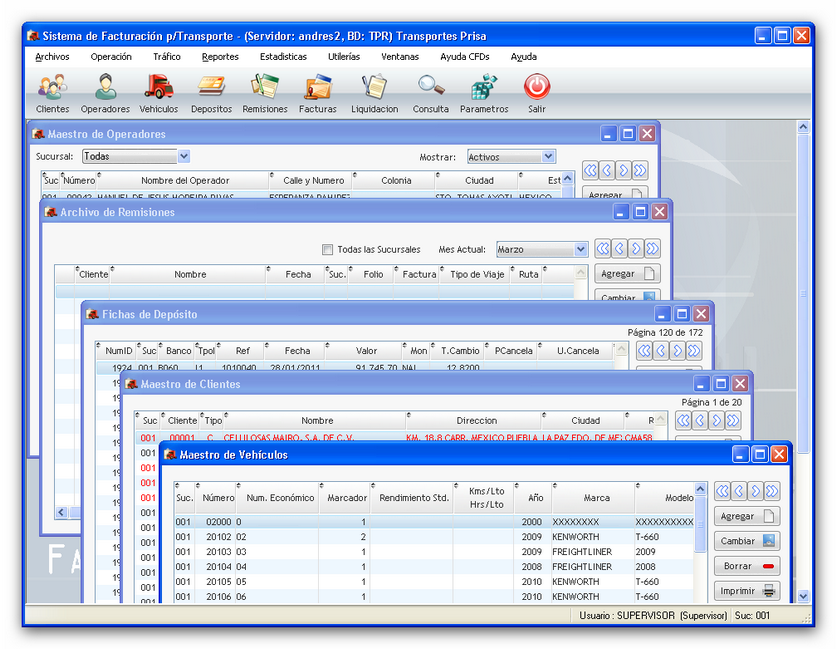Sort vehicles by Marca column header
Viewport: 837px width, 649px height.
coord(594,497)
